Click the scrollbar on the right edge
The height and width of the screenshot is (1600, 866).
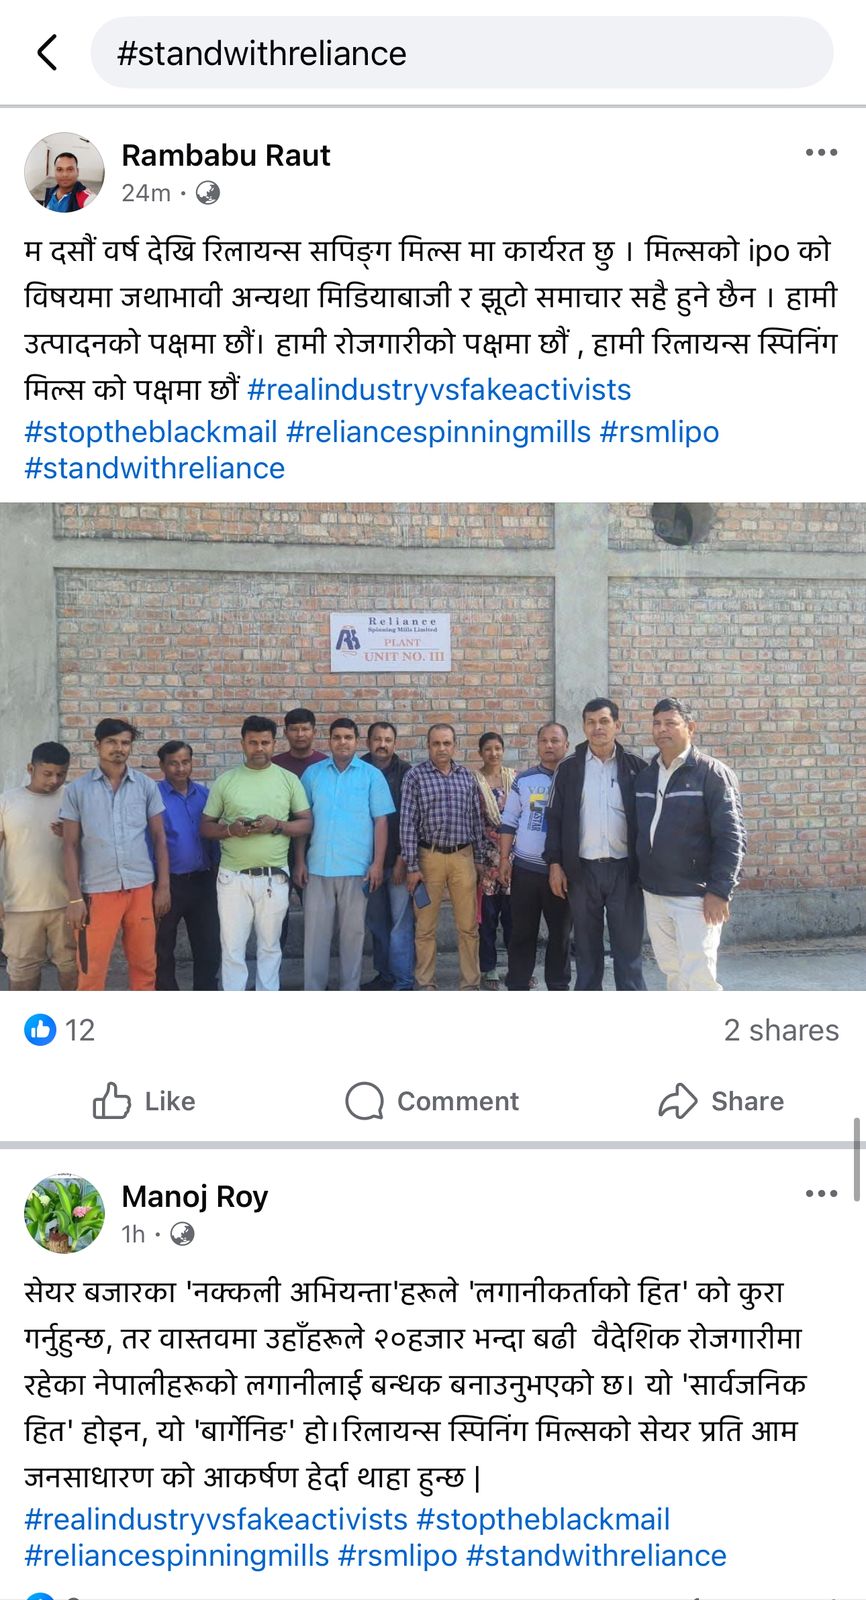click(x=857, y=1158)
